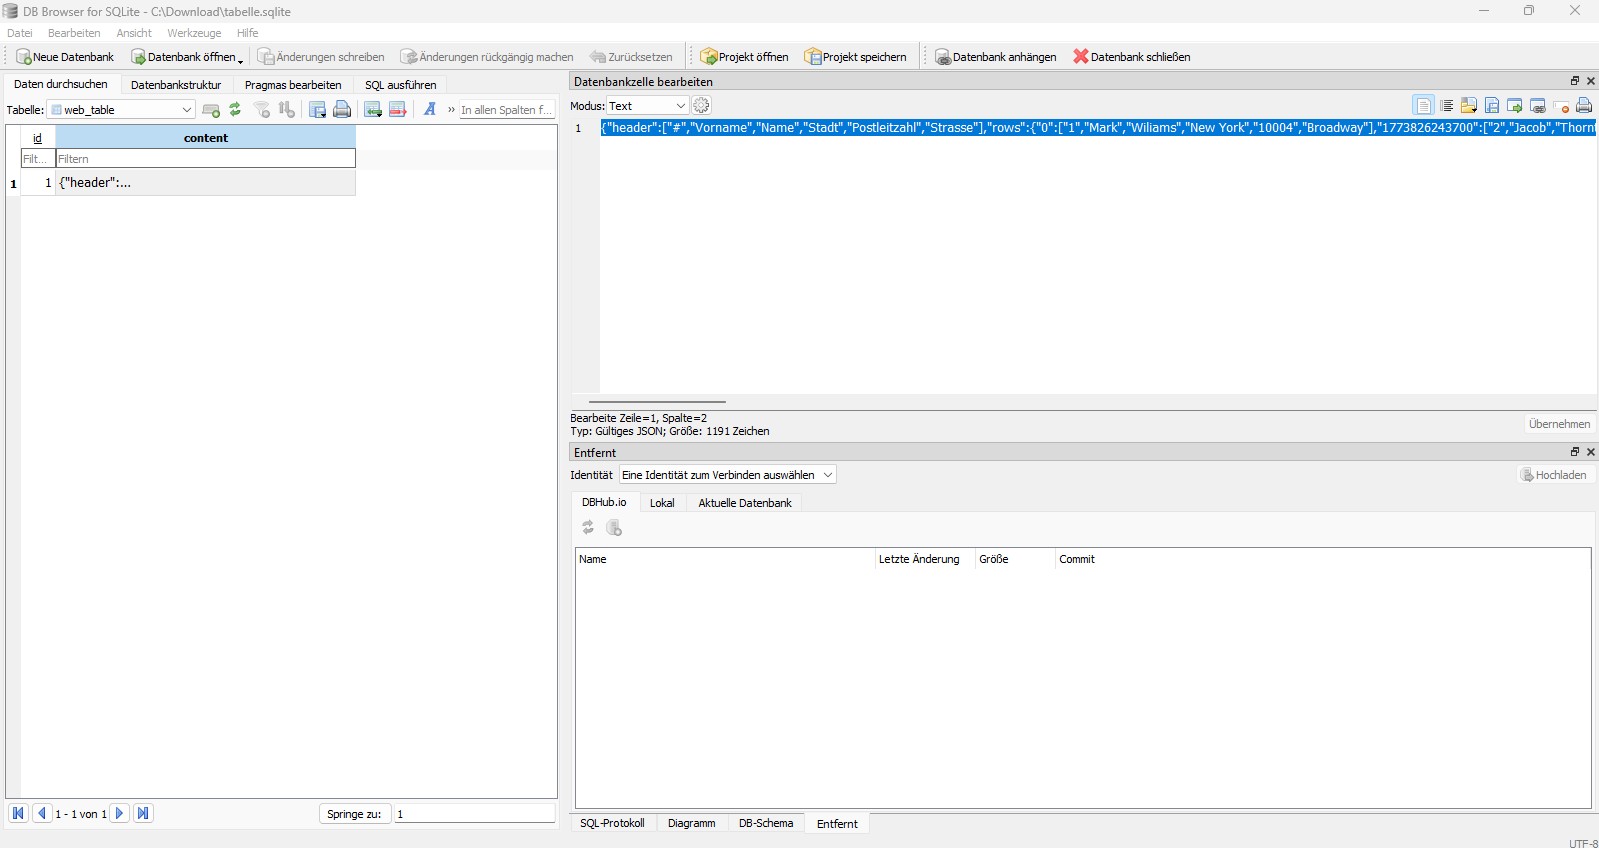Screen dimensions: 1599x848
Task: Expand the Modus Text dropdown
Action: (x=647, y=106)
